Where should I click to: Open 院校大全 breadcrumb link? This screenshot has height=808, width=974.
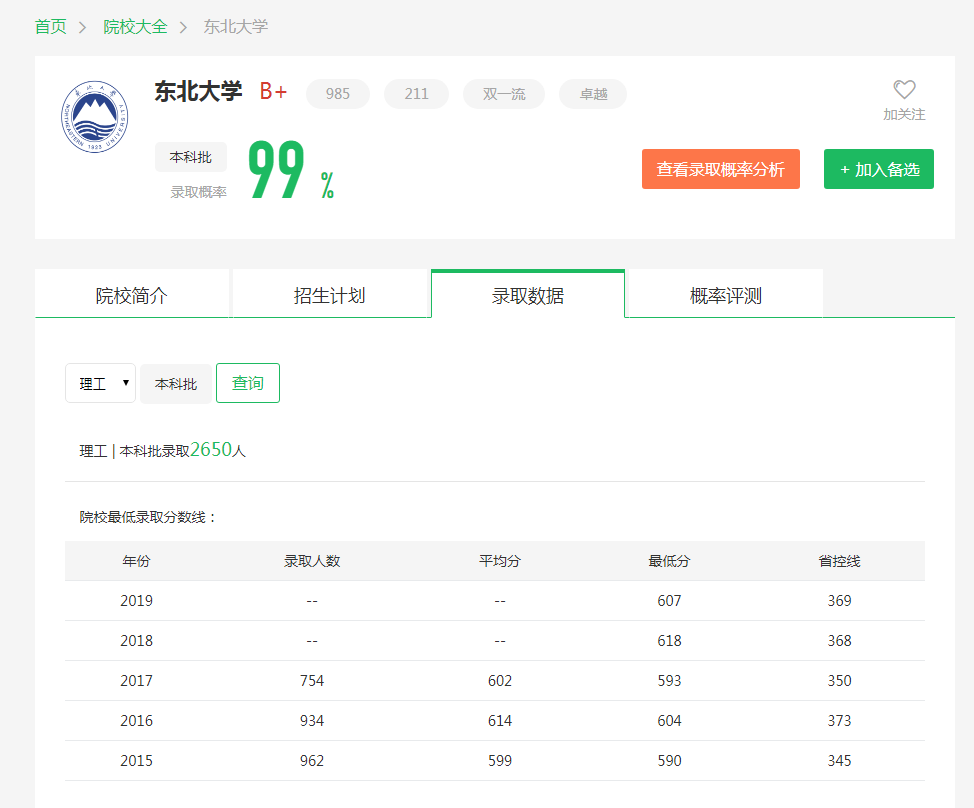click(135, 27)
